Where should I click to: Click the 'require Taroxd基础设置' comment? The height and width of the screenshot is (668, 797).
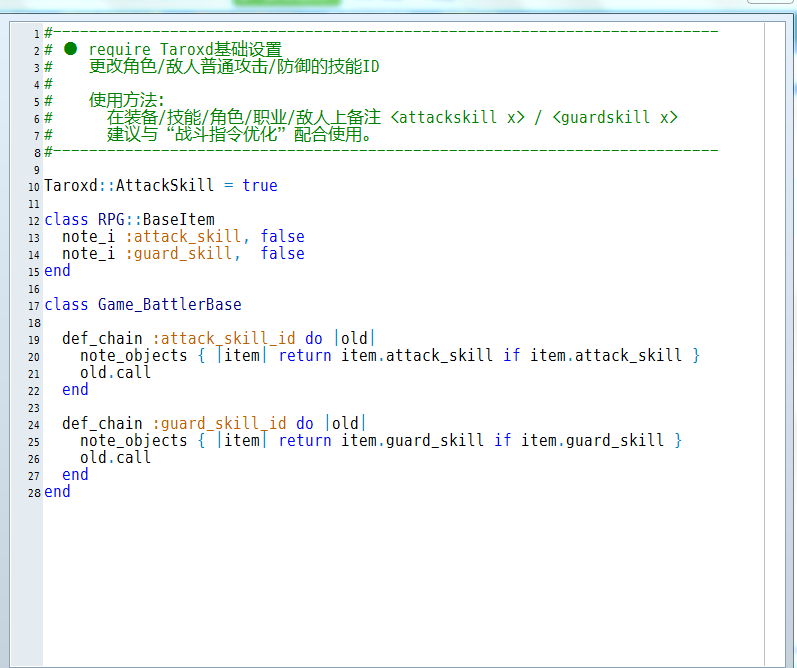pyautogui.click(x=185, y=50)
